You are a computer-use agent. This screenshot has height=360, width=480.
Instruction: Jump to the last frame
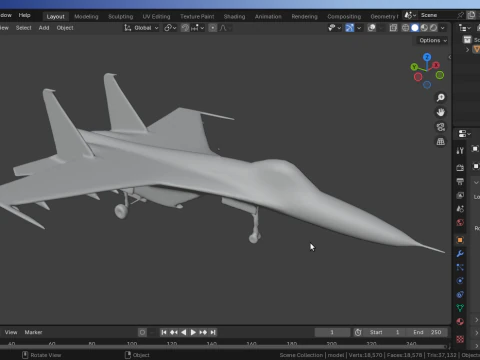click(x=213, y=332)
